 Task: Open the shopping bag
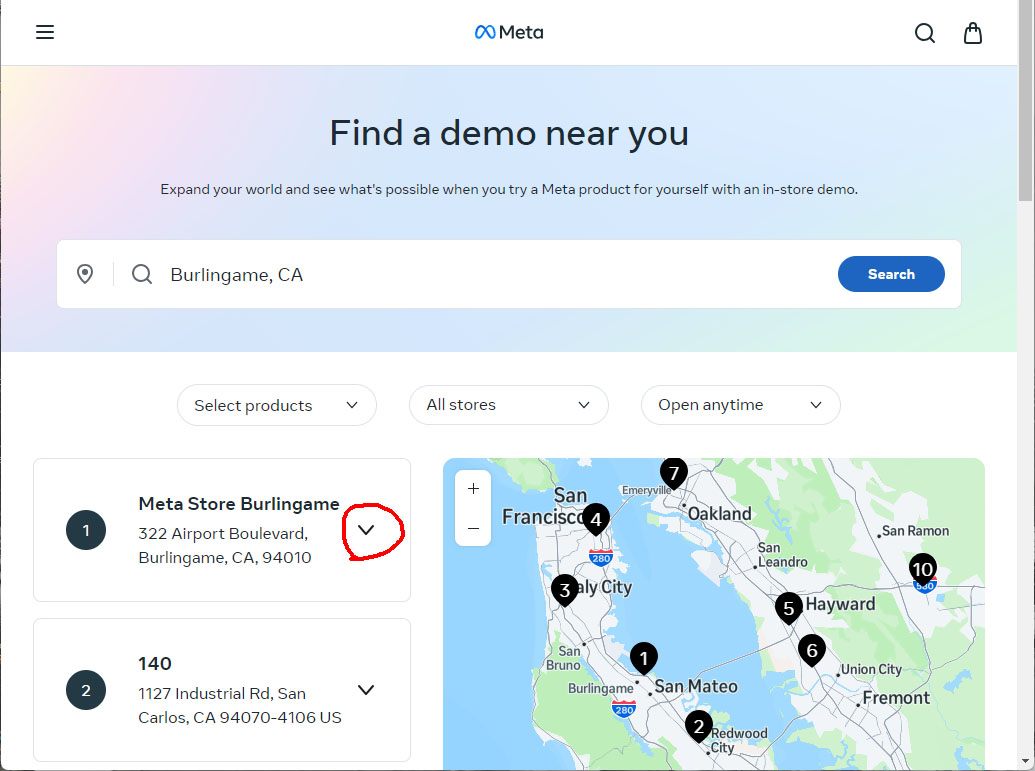click(x=973, y=33)
